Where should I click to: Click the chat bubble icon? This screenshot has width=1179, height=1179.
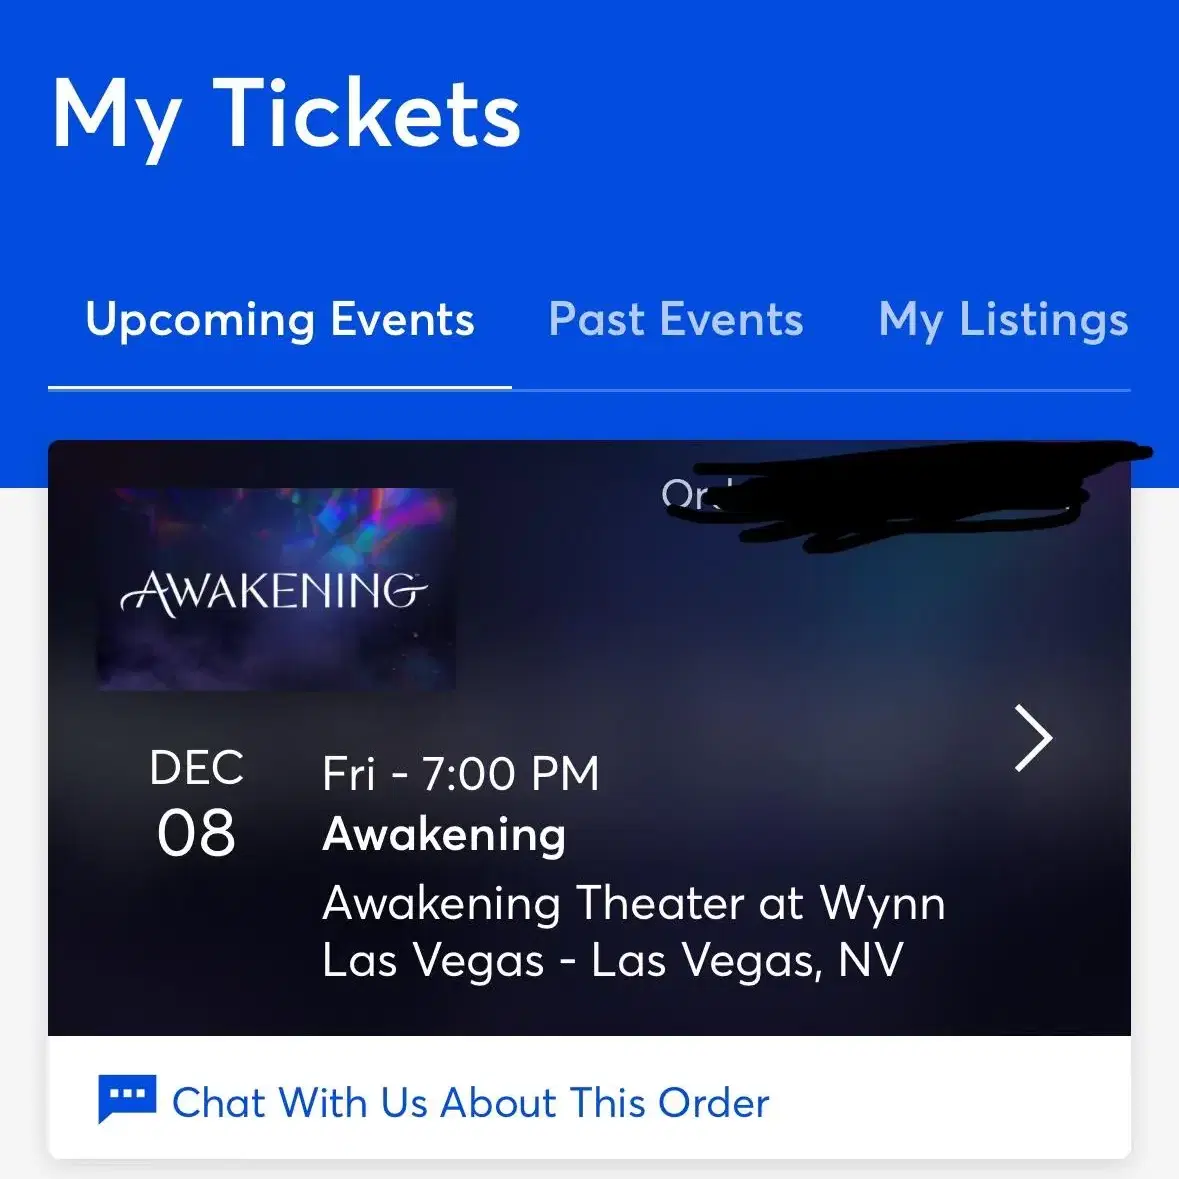click(127, 1099)
